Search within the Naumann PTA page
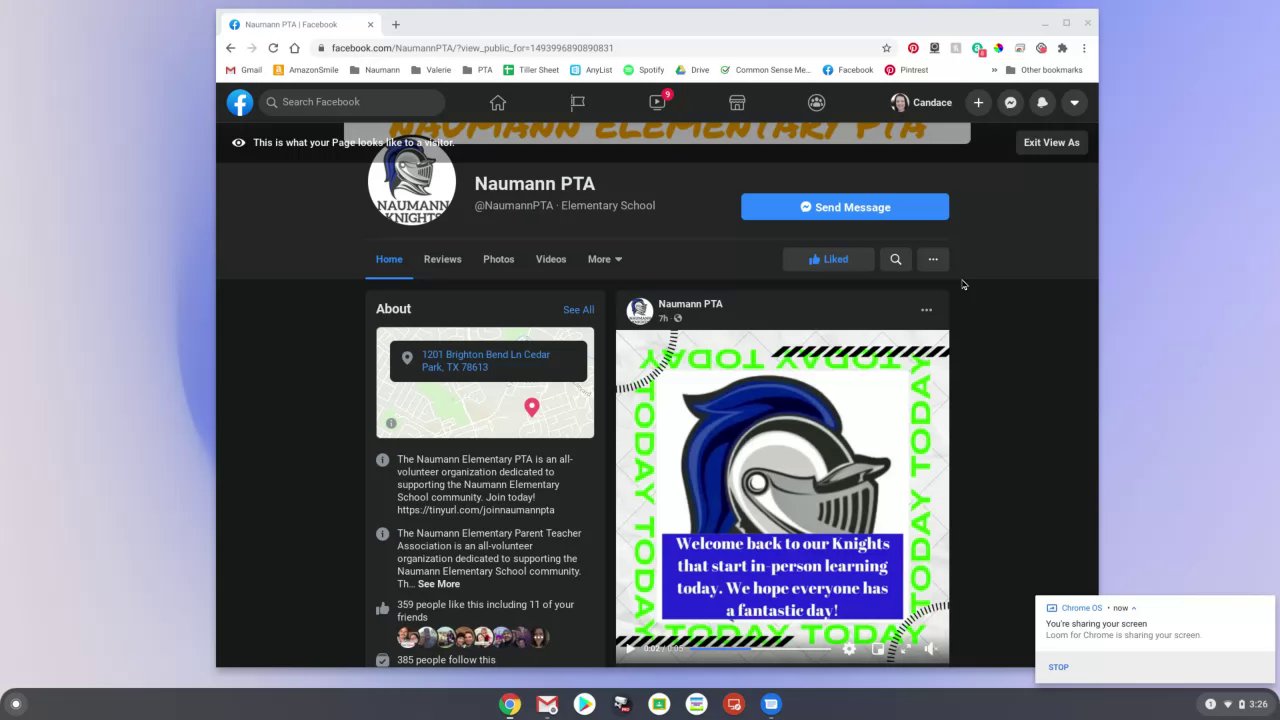1280x720 pixels. click(895, 259)
